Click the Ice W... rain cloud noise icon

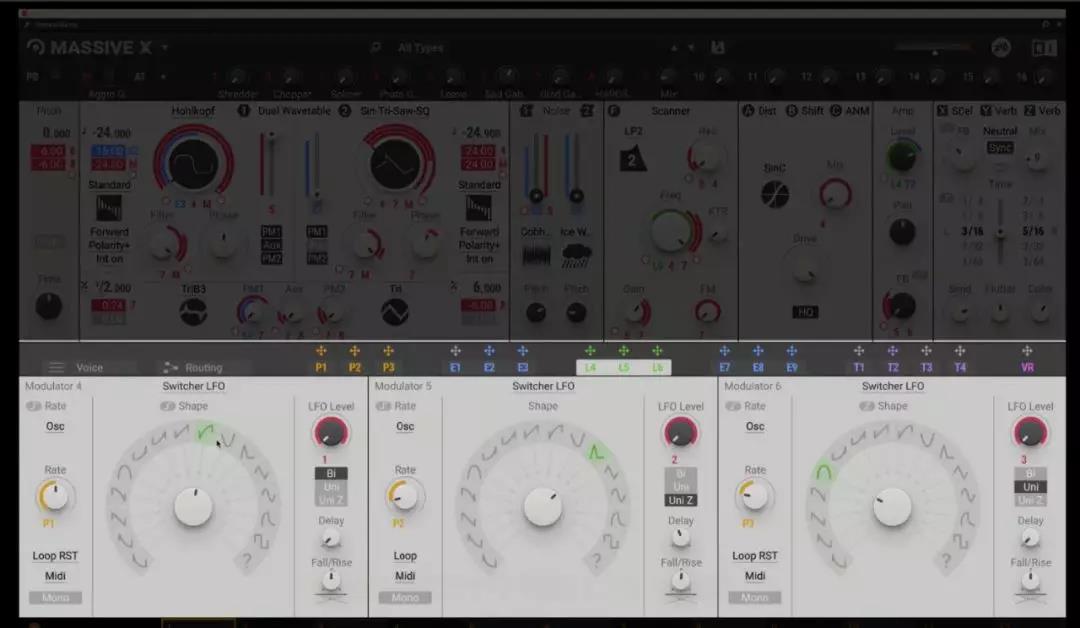pos(576,256)
